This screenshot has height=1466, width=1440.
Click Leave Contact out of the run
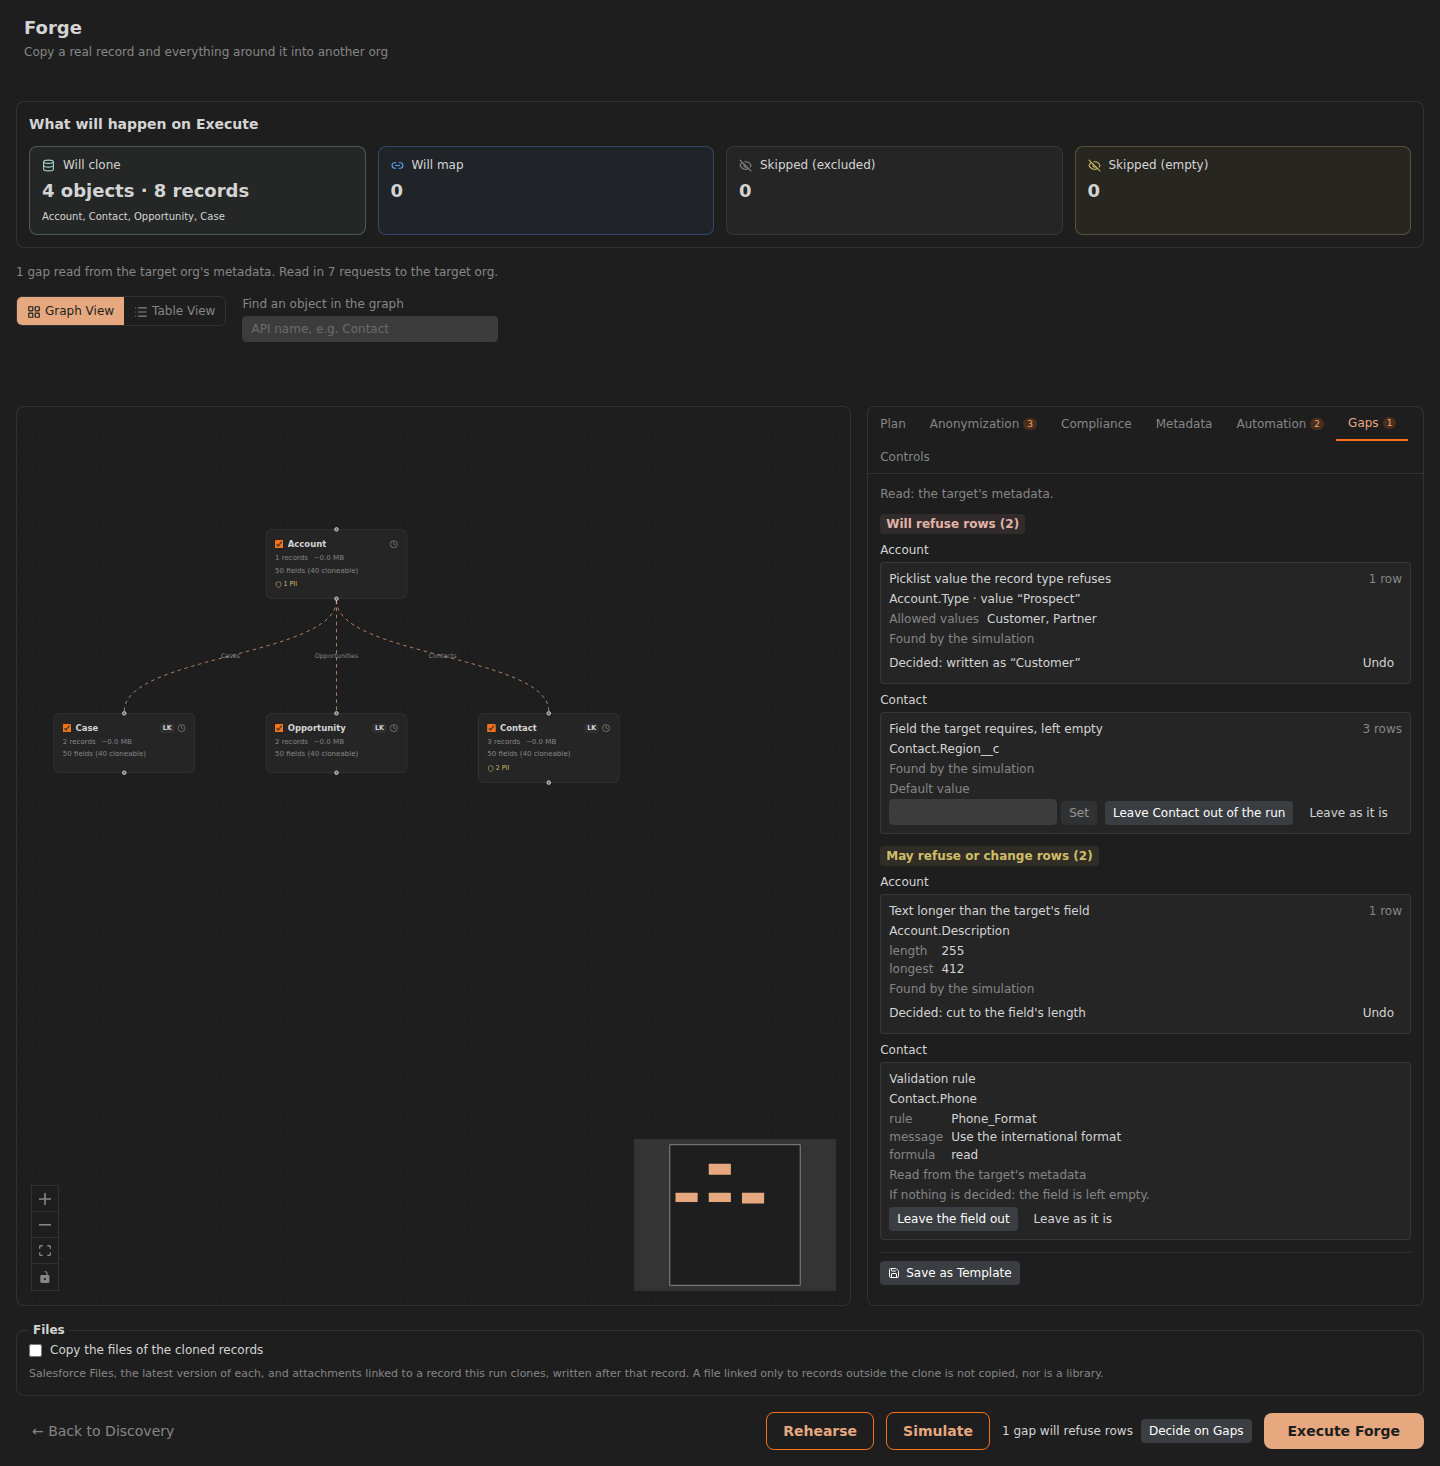point(1199,813)
